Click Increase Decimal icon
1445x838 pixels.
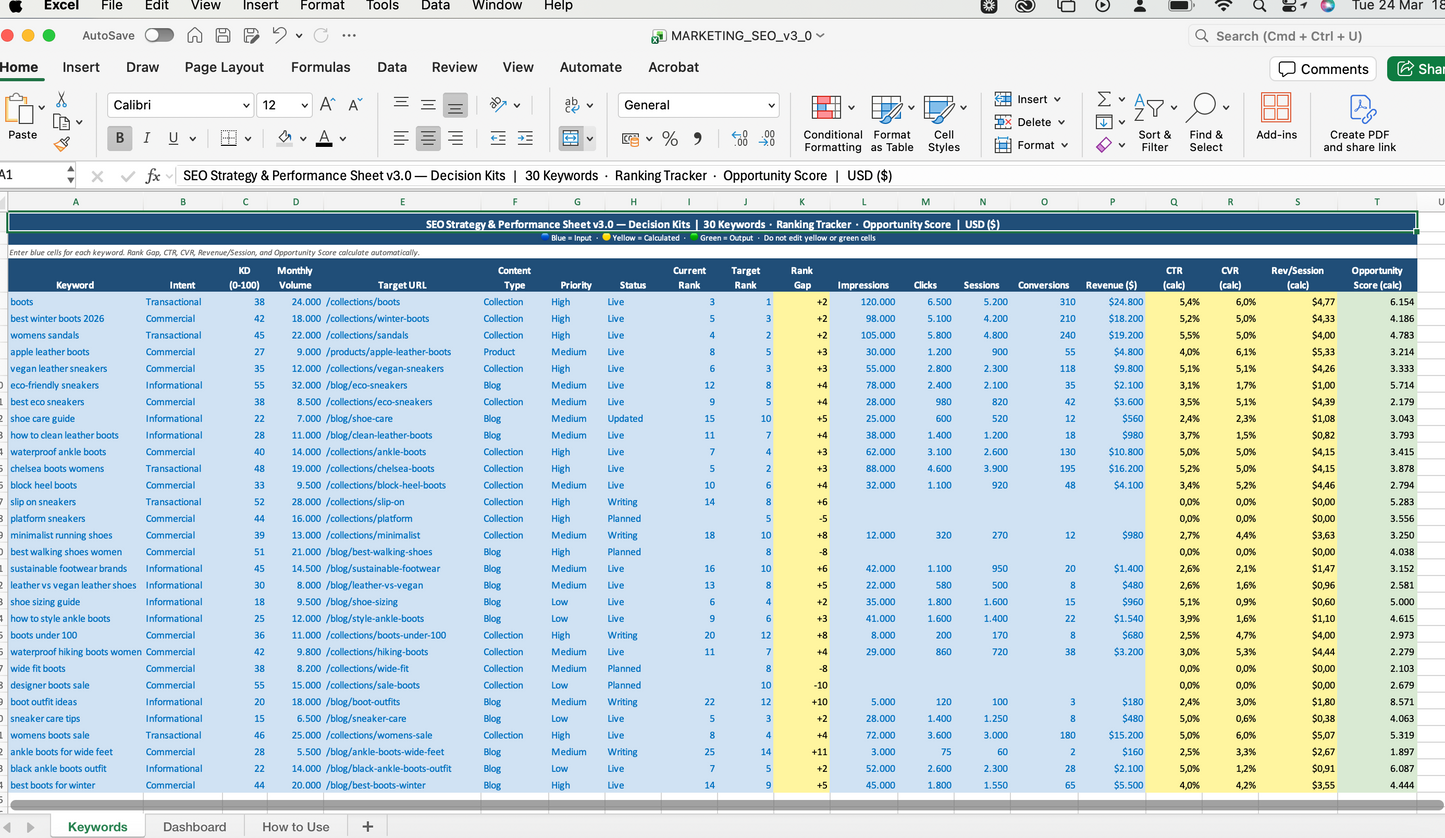pos(740,138)
